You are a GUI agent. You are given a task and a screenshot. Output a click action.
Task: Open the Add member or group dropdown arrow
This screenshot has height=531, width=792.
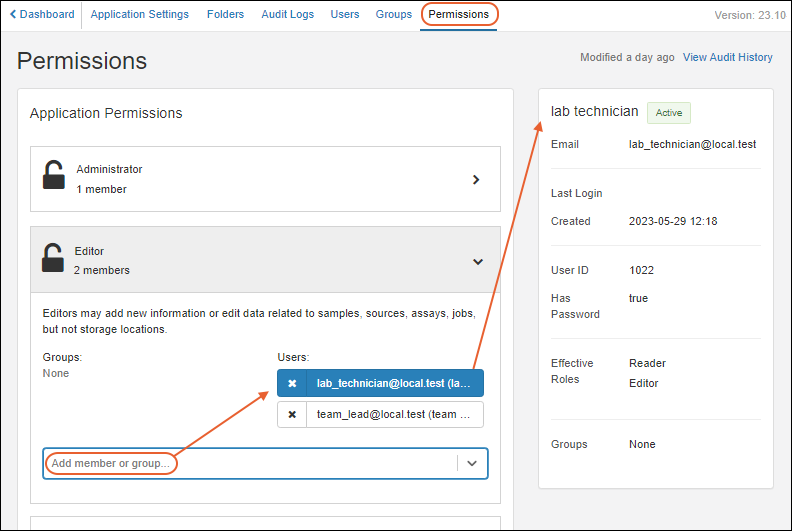472,464
